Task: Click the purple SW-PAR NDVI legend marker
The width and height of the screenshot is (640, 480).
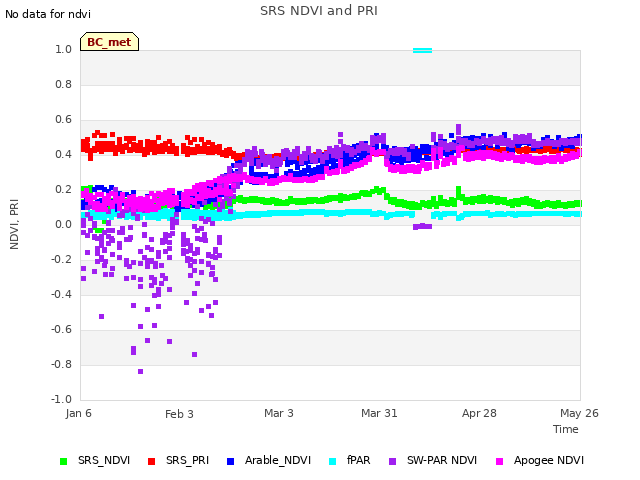Action: click(392, 461)
